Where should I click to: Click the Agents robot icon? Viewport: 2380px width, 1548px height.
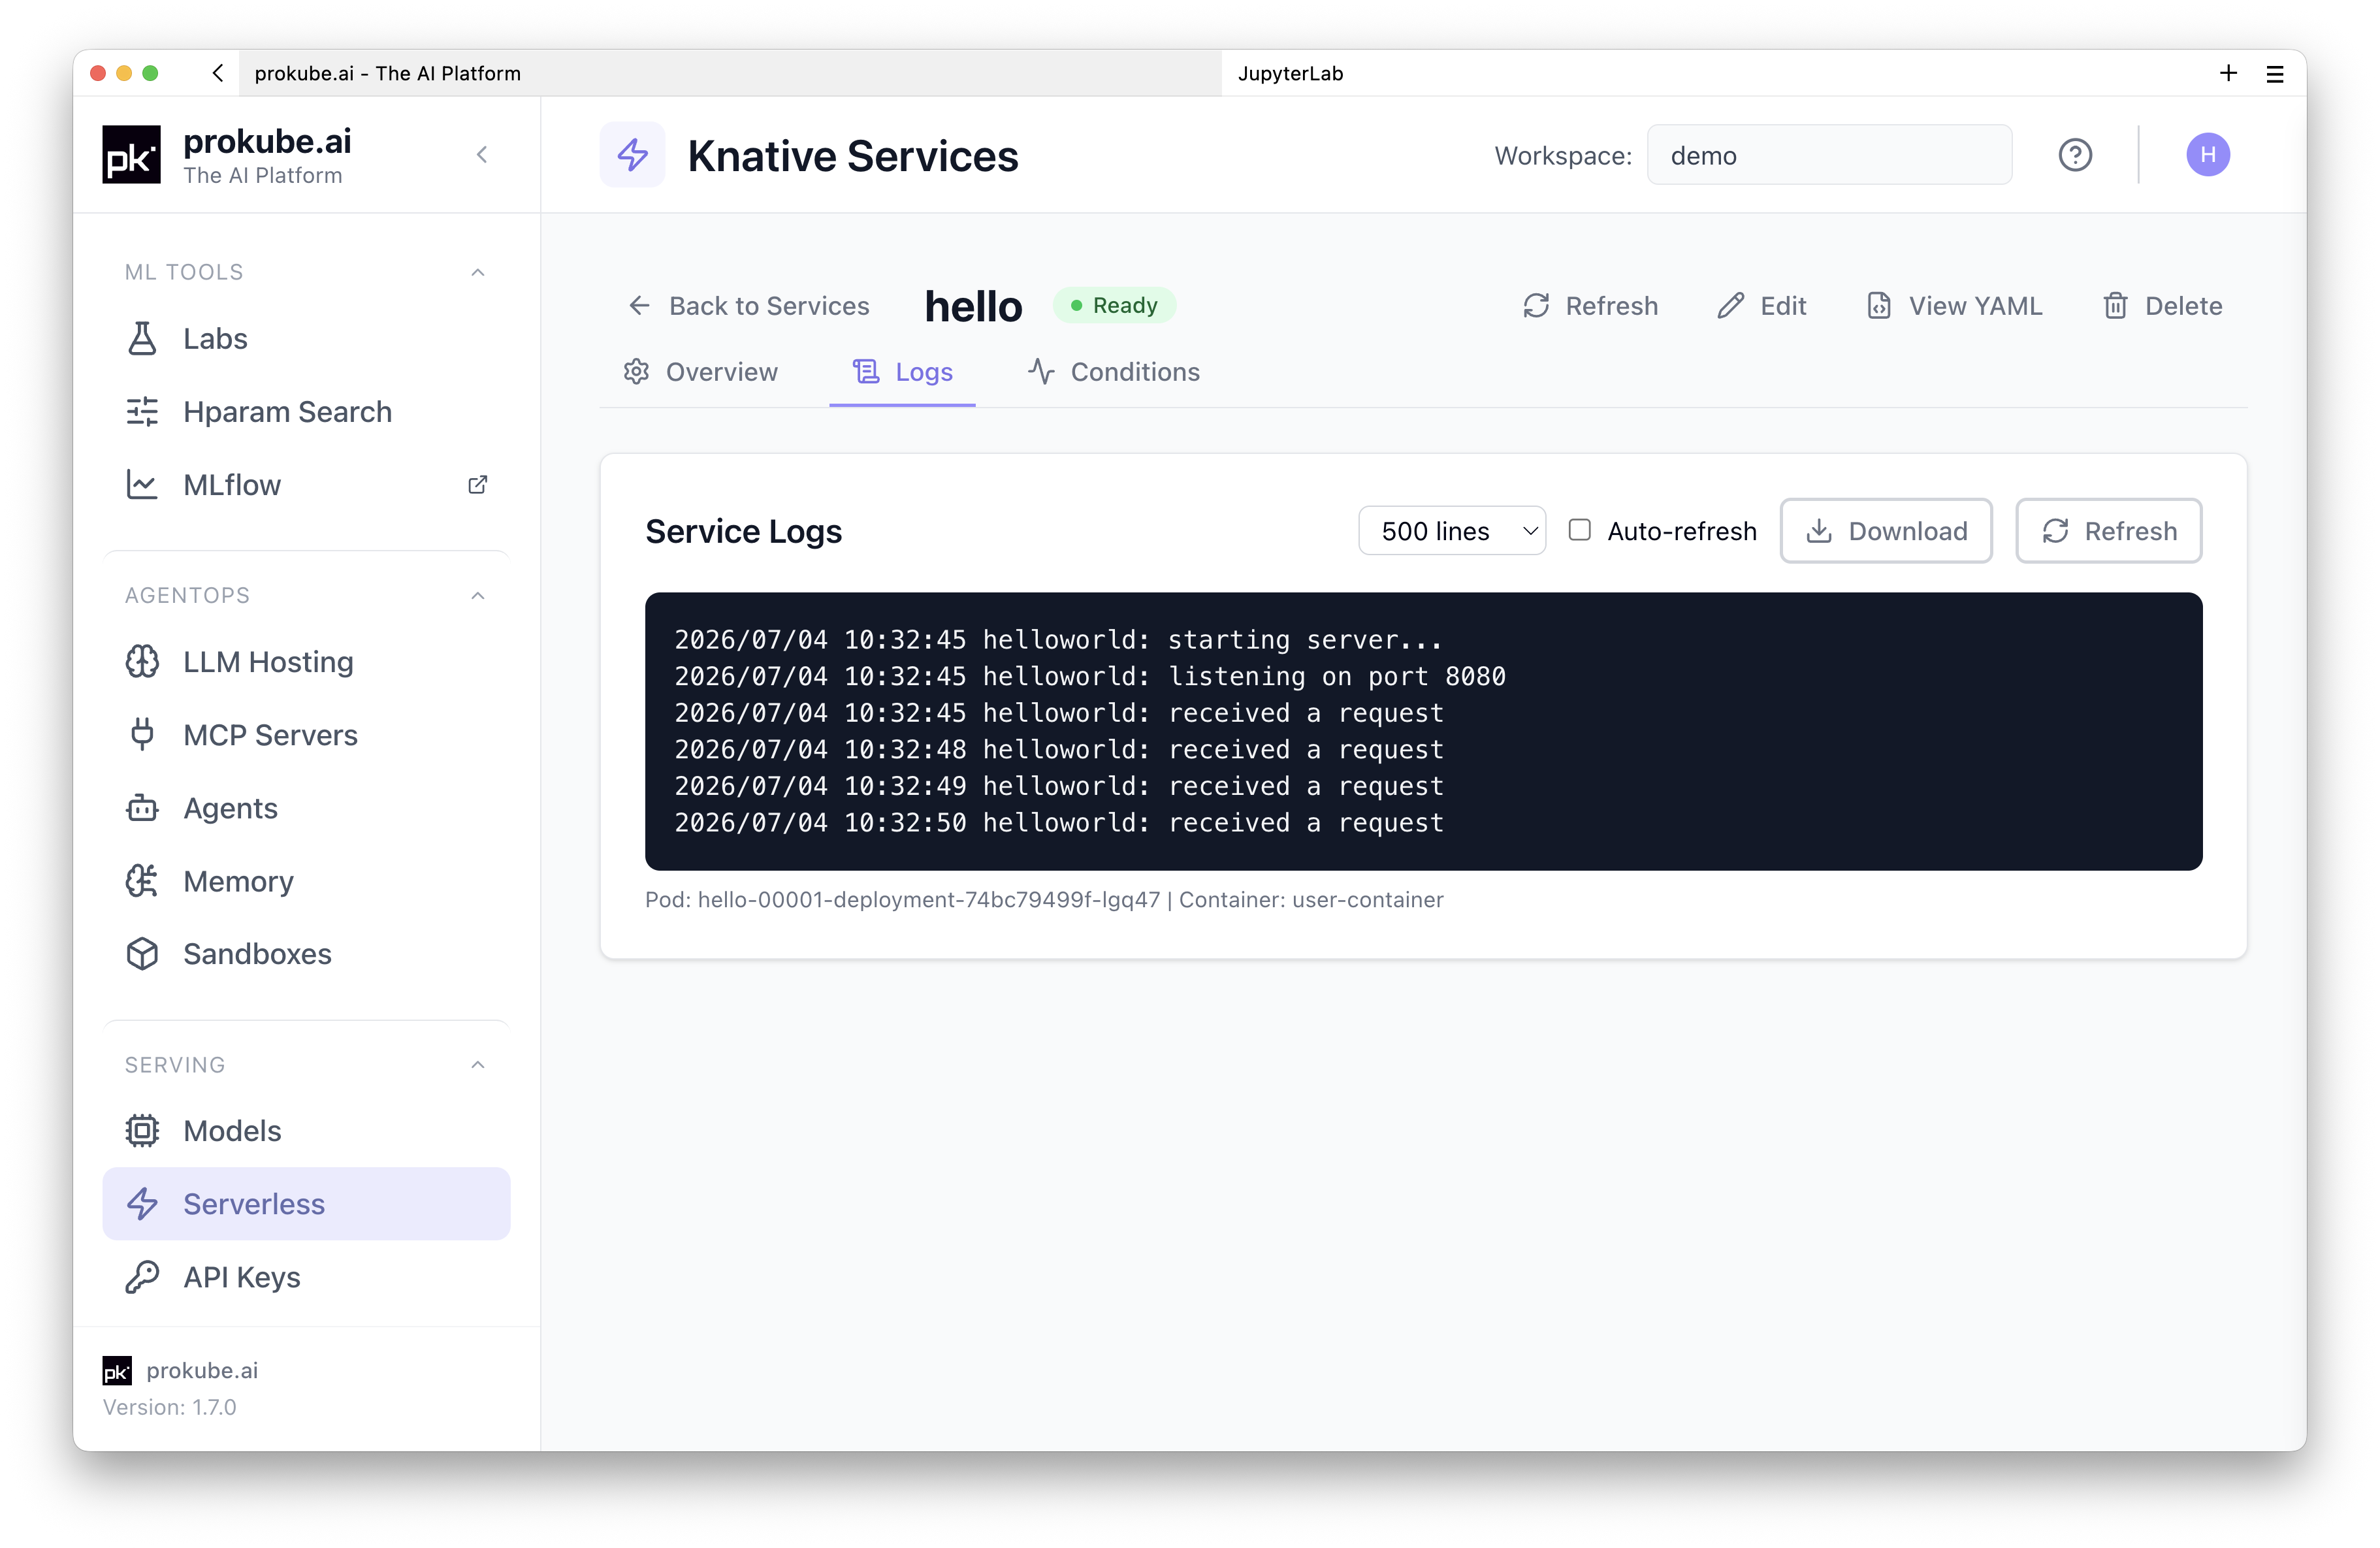point(142,808)
